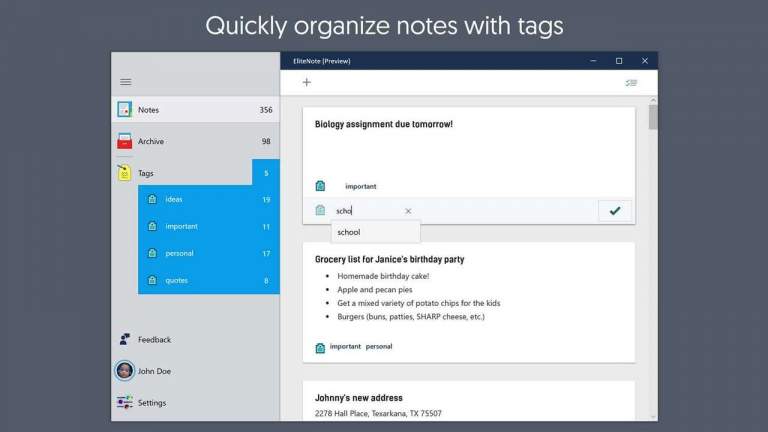Minimize the EliteNote window
This screenshot has width=768, height=432.
tap(593, 61)
